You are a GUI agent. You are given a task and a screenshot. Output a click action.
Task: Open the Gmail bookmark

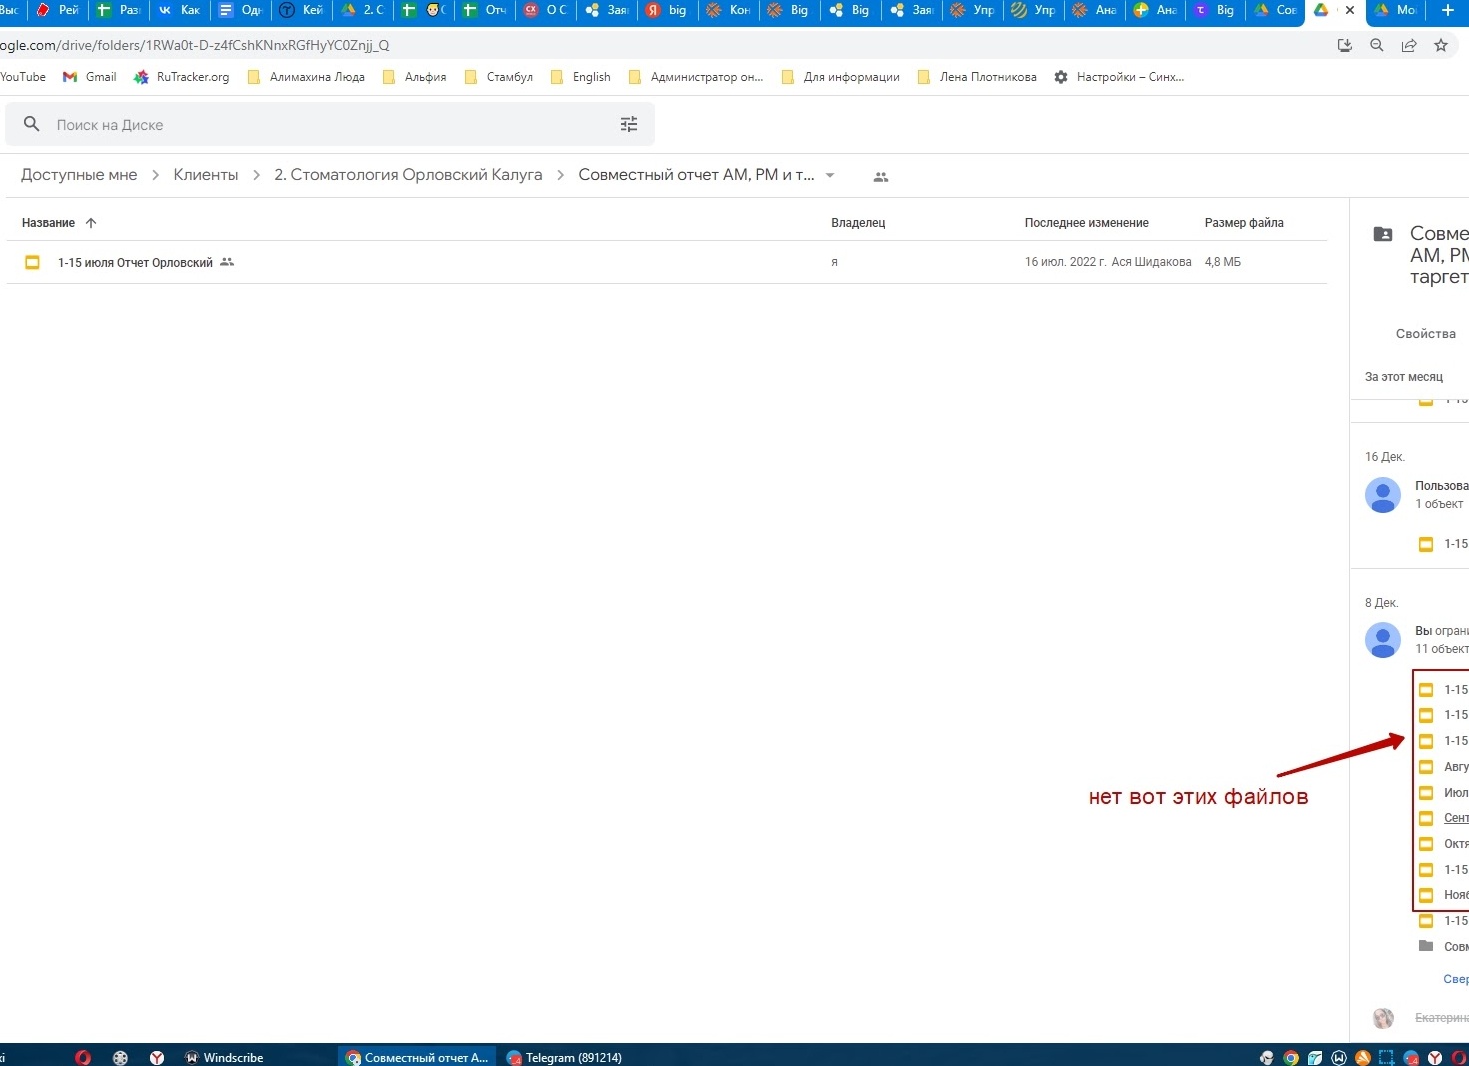(90, 77)
